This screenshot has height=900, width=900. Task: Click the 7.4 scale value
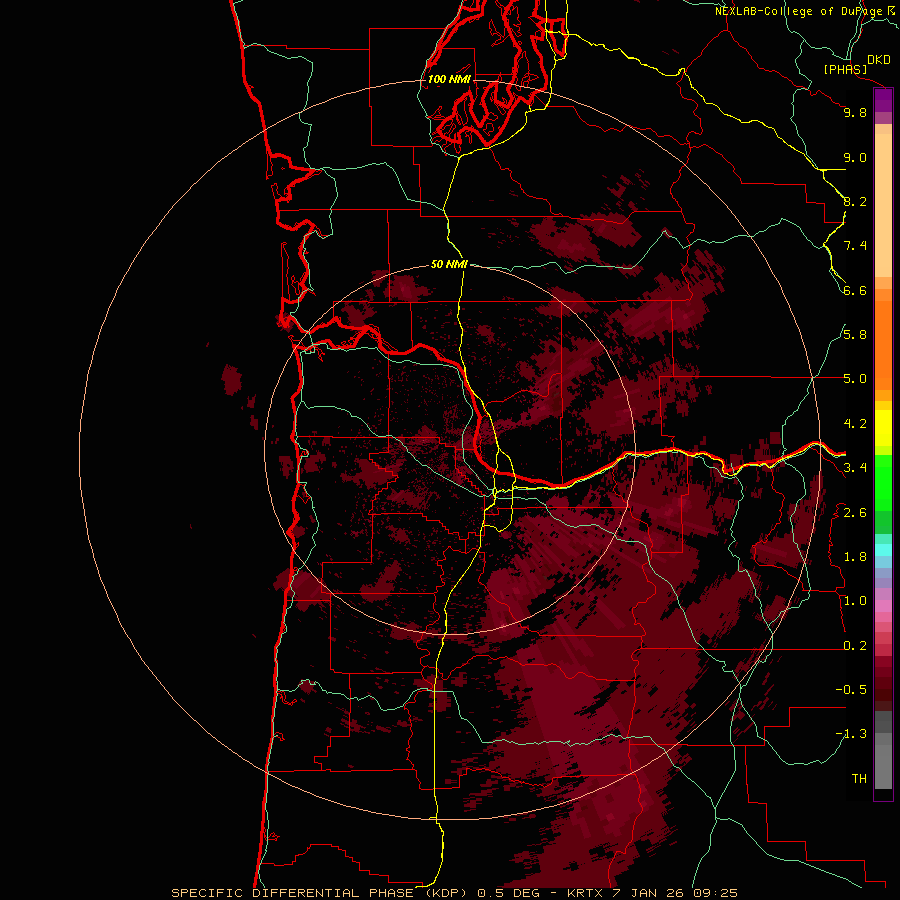coord(855,246)
